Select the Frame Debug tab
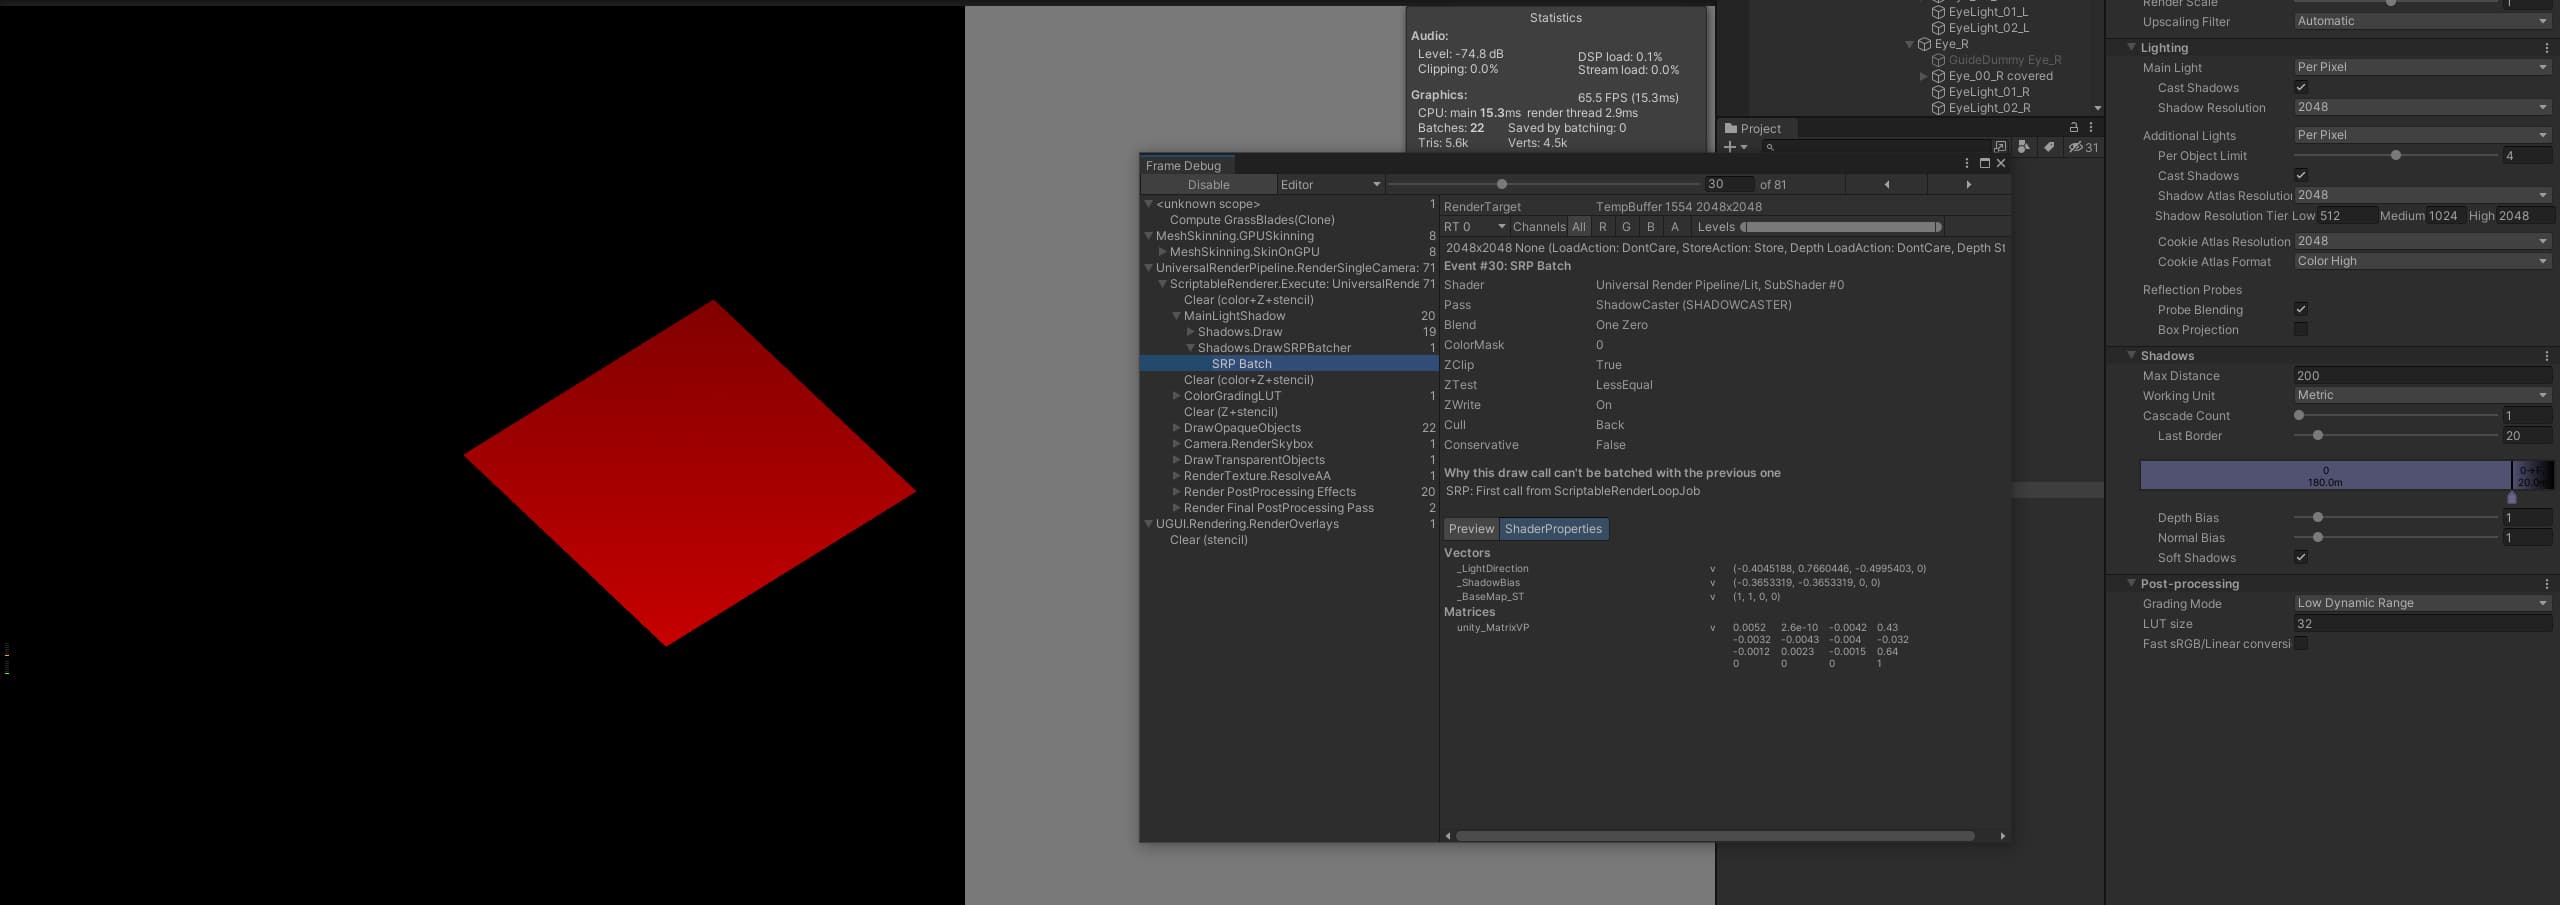 click(1186, 166)
